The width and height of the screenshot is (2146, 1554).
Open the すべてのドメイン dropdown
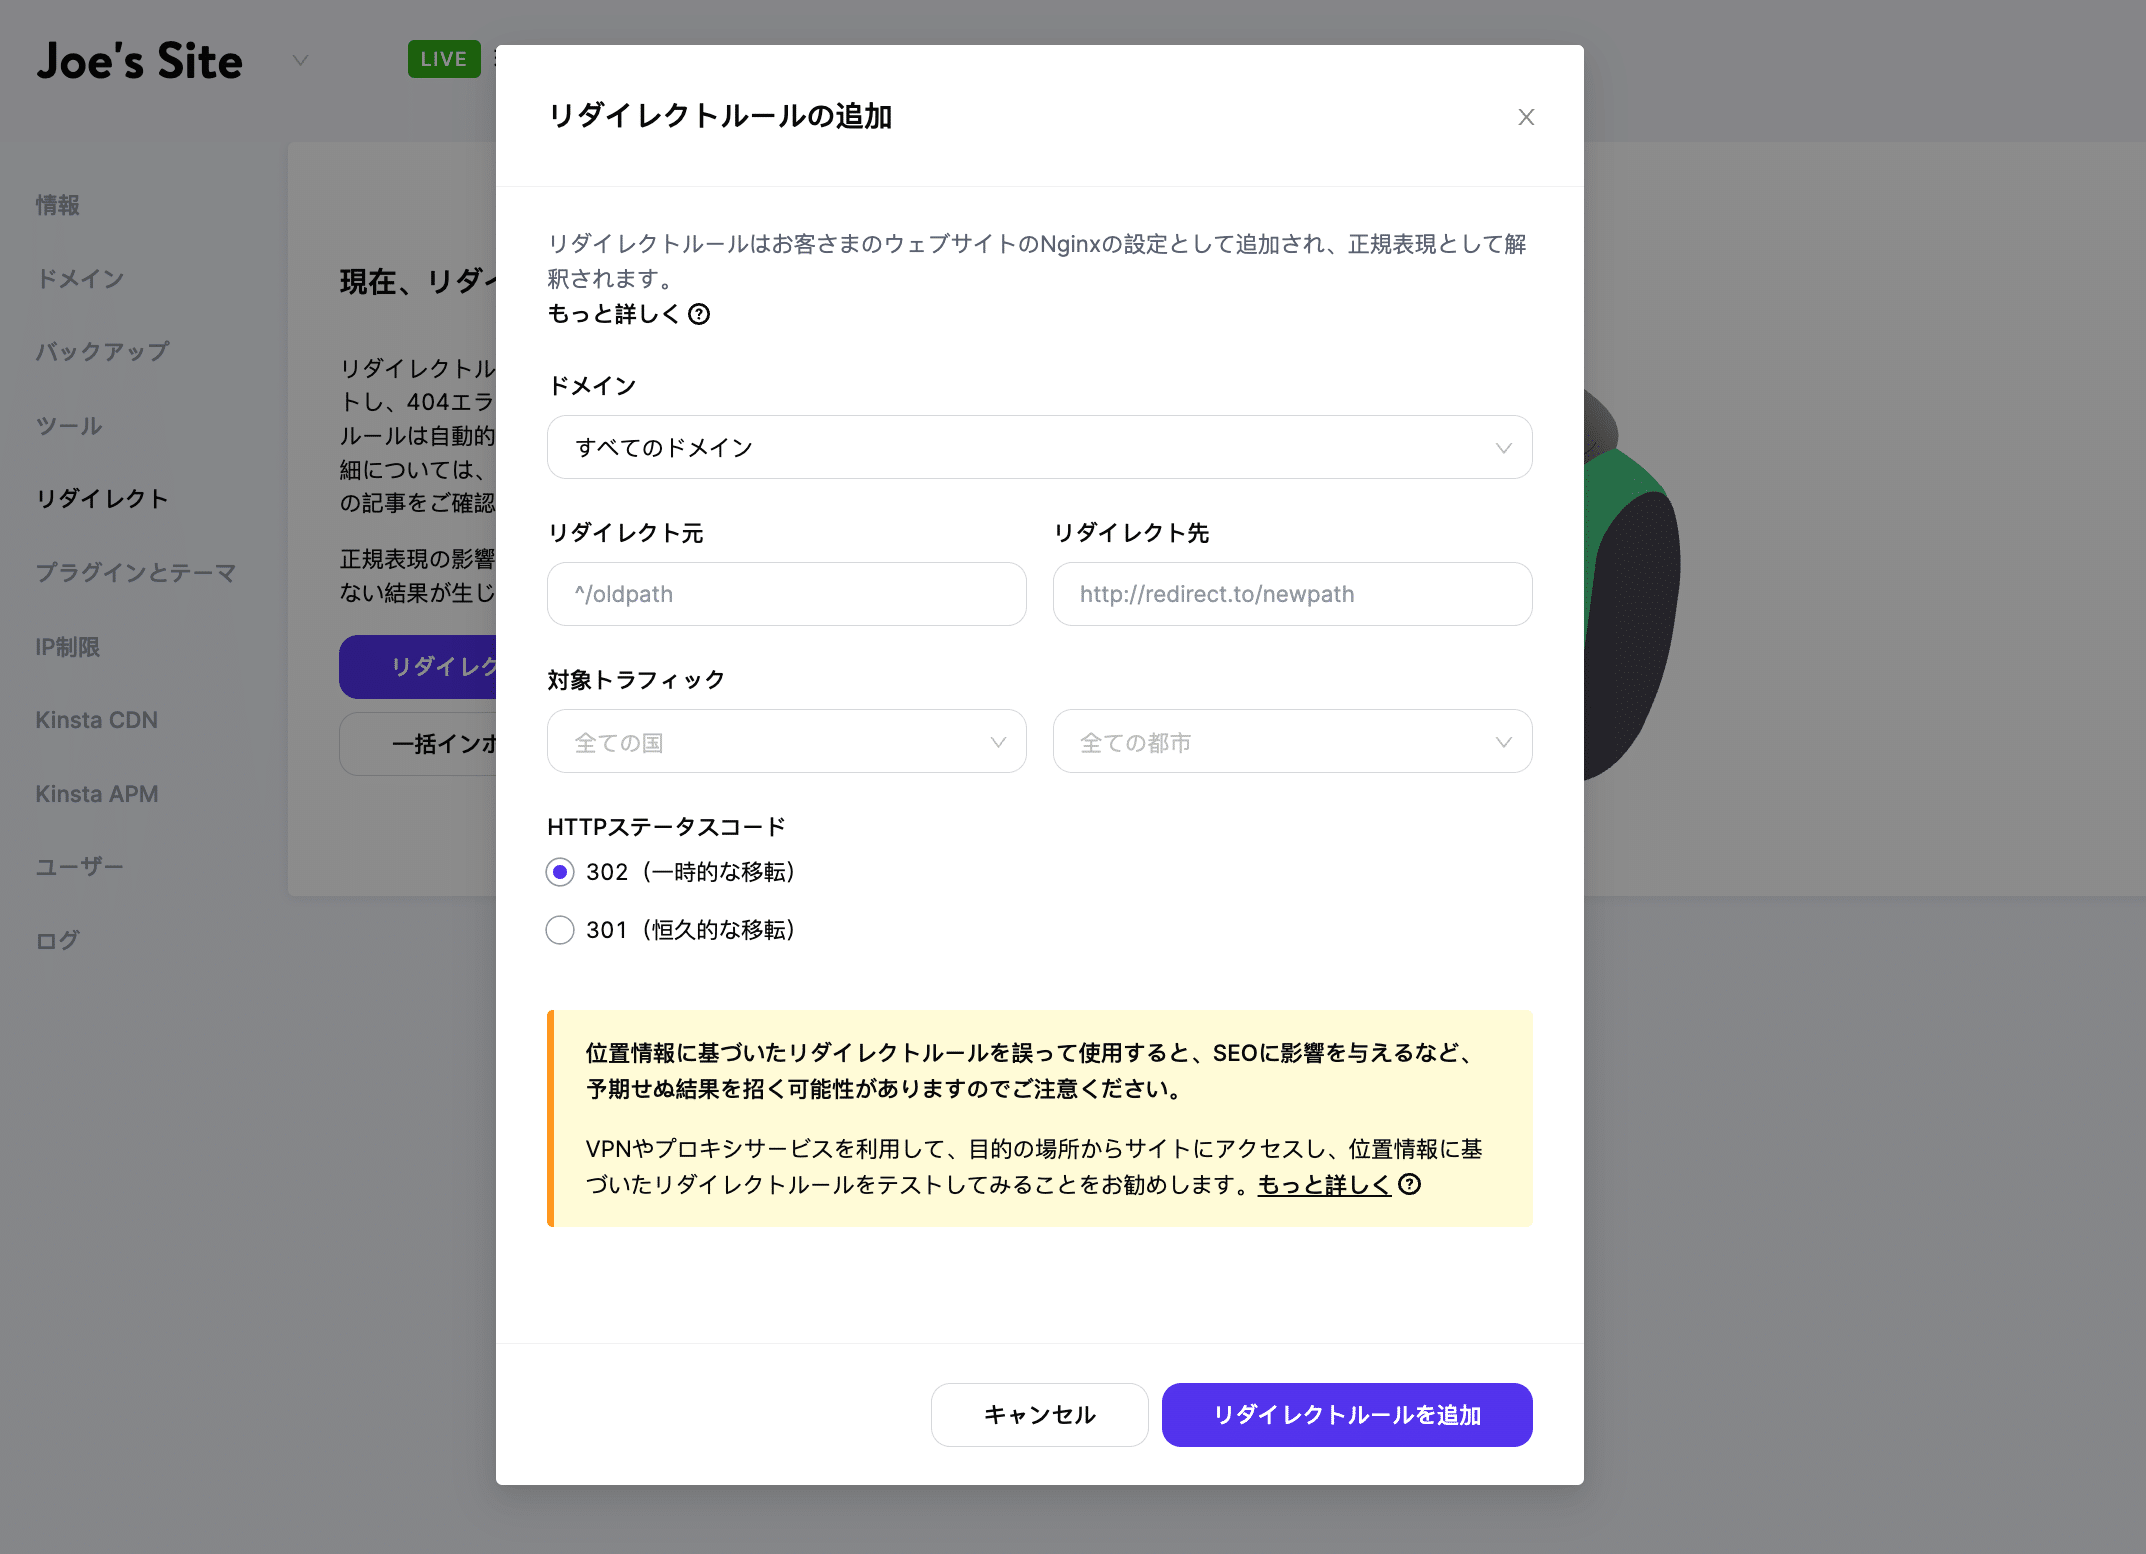click(x=1039, y=447)
